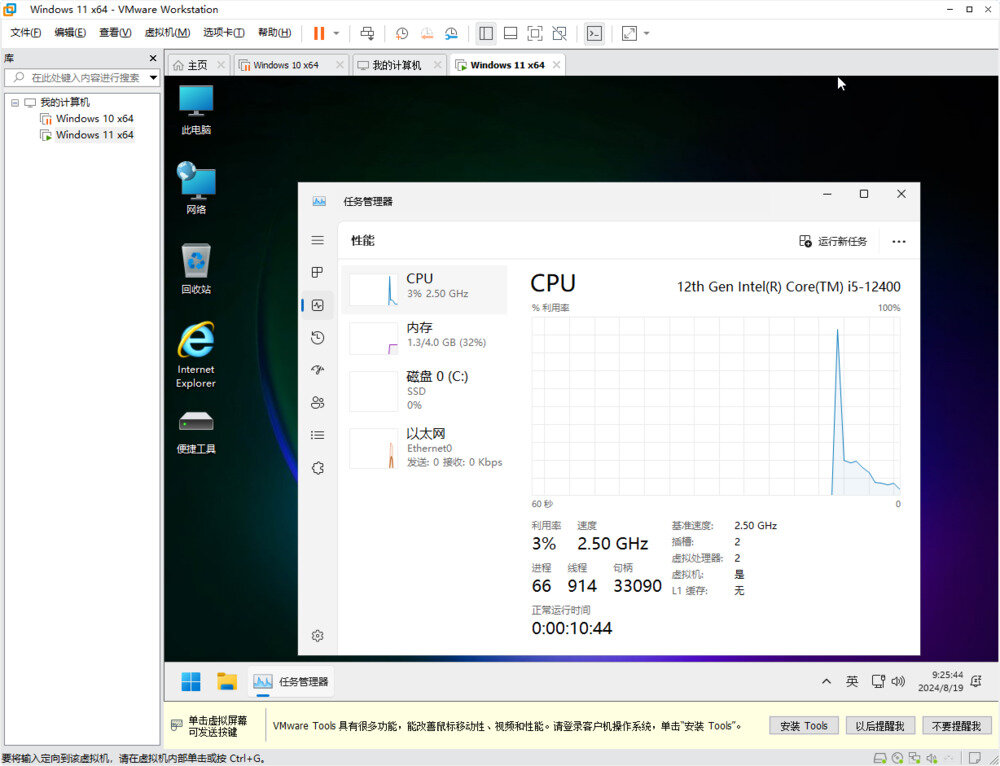Open App history in Task Manager sidebar
Screen dimensions: 1000x766
[317, 338]
